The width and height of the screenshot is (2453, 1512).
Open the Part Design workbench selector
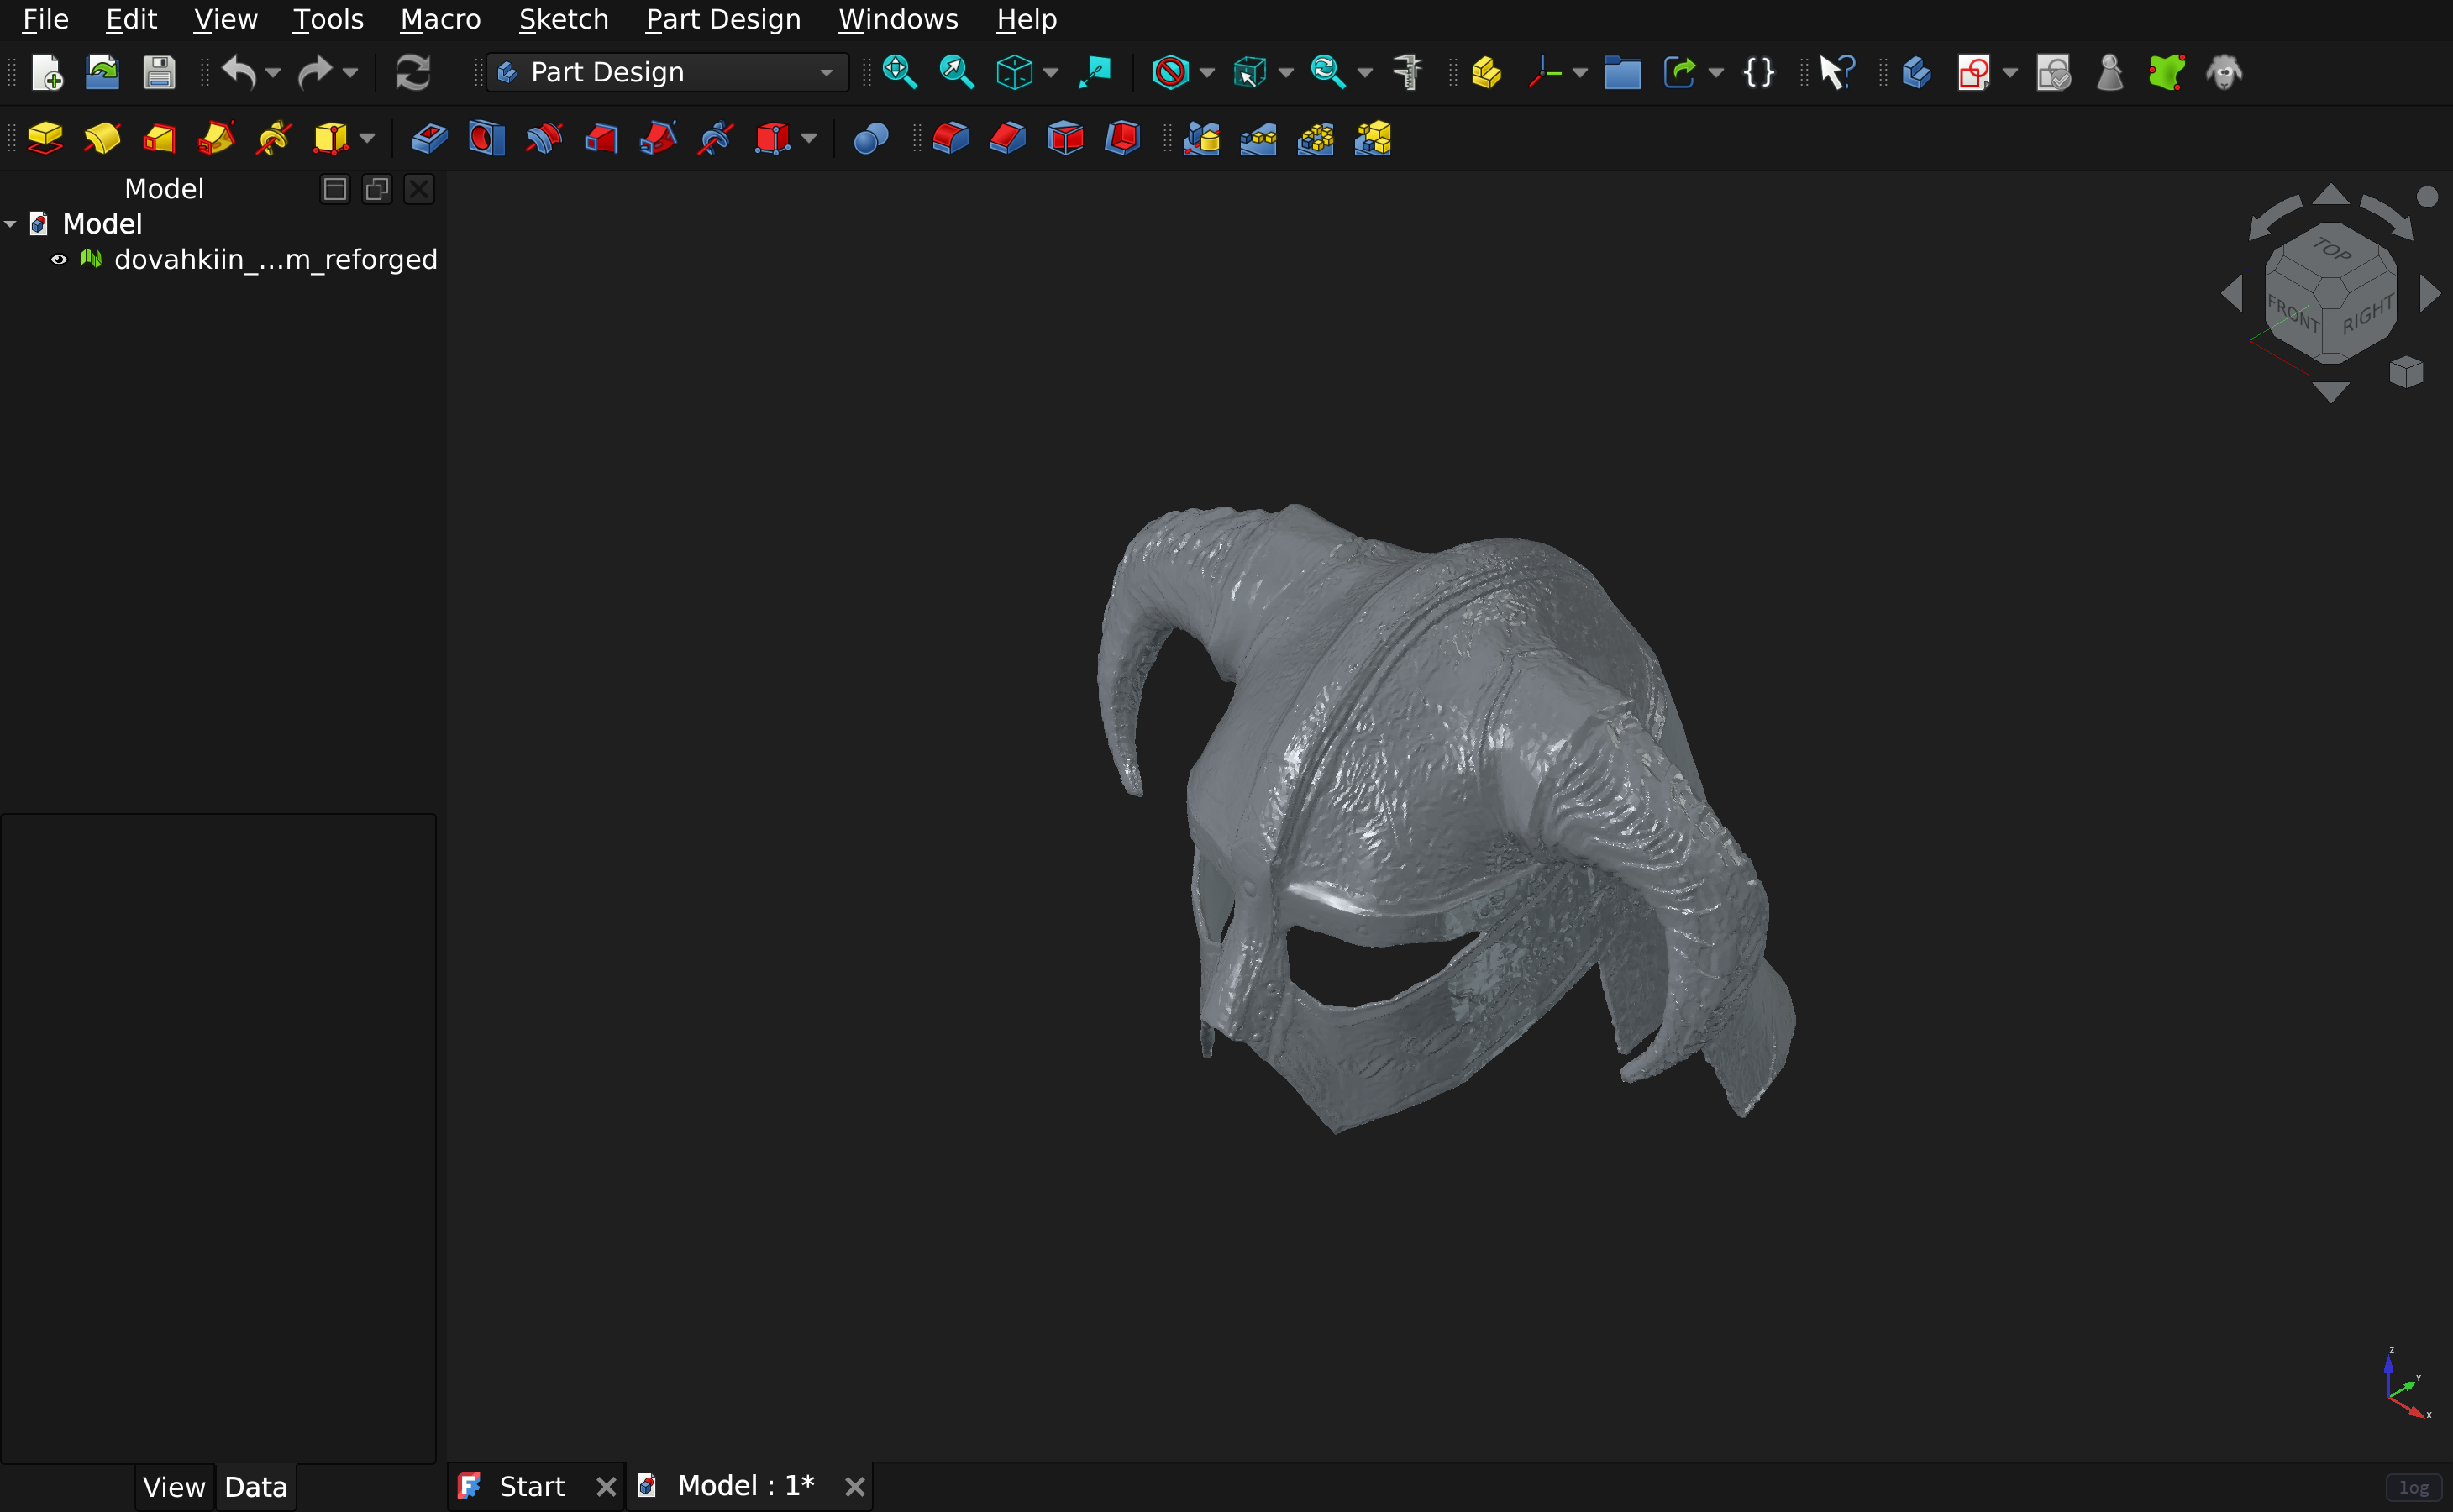tap(667, 73)
